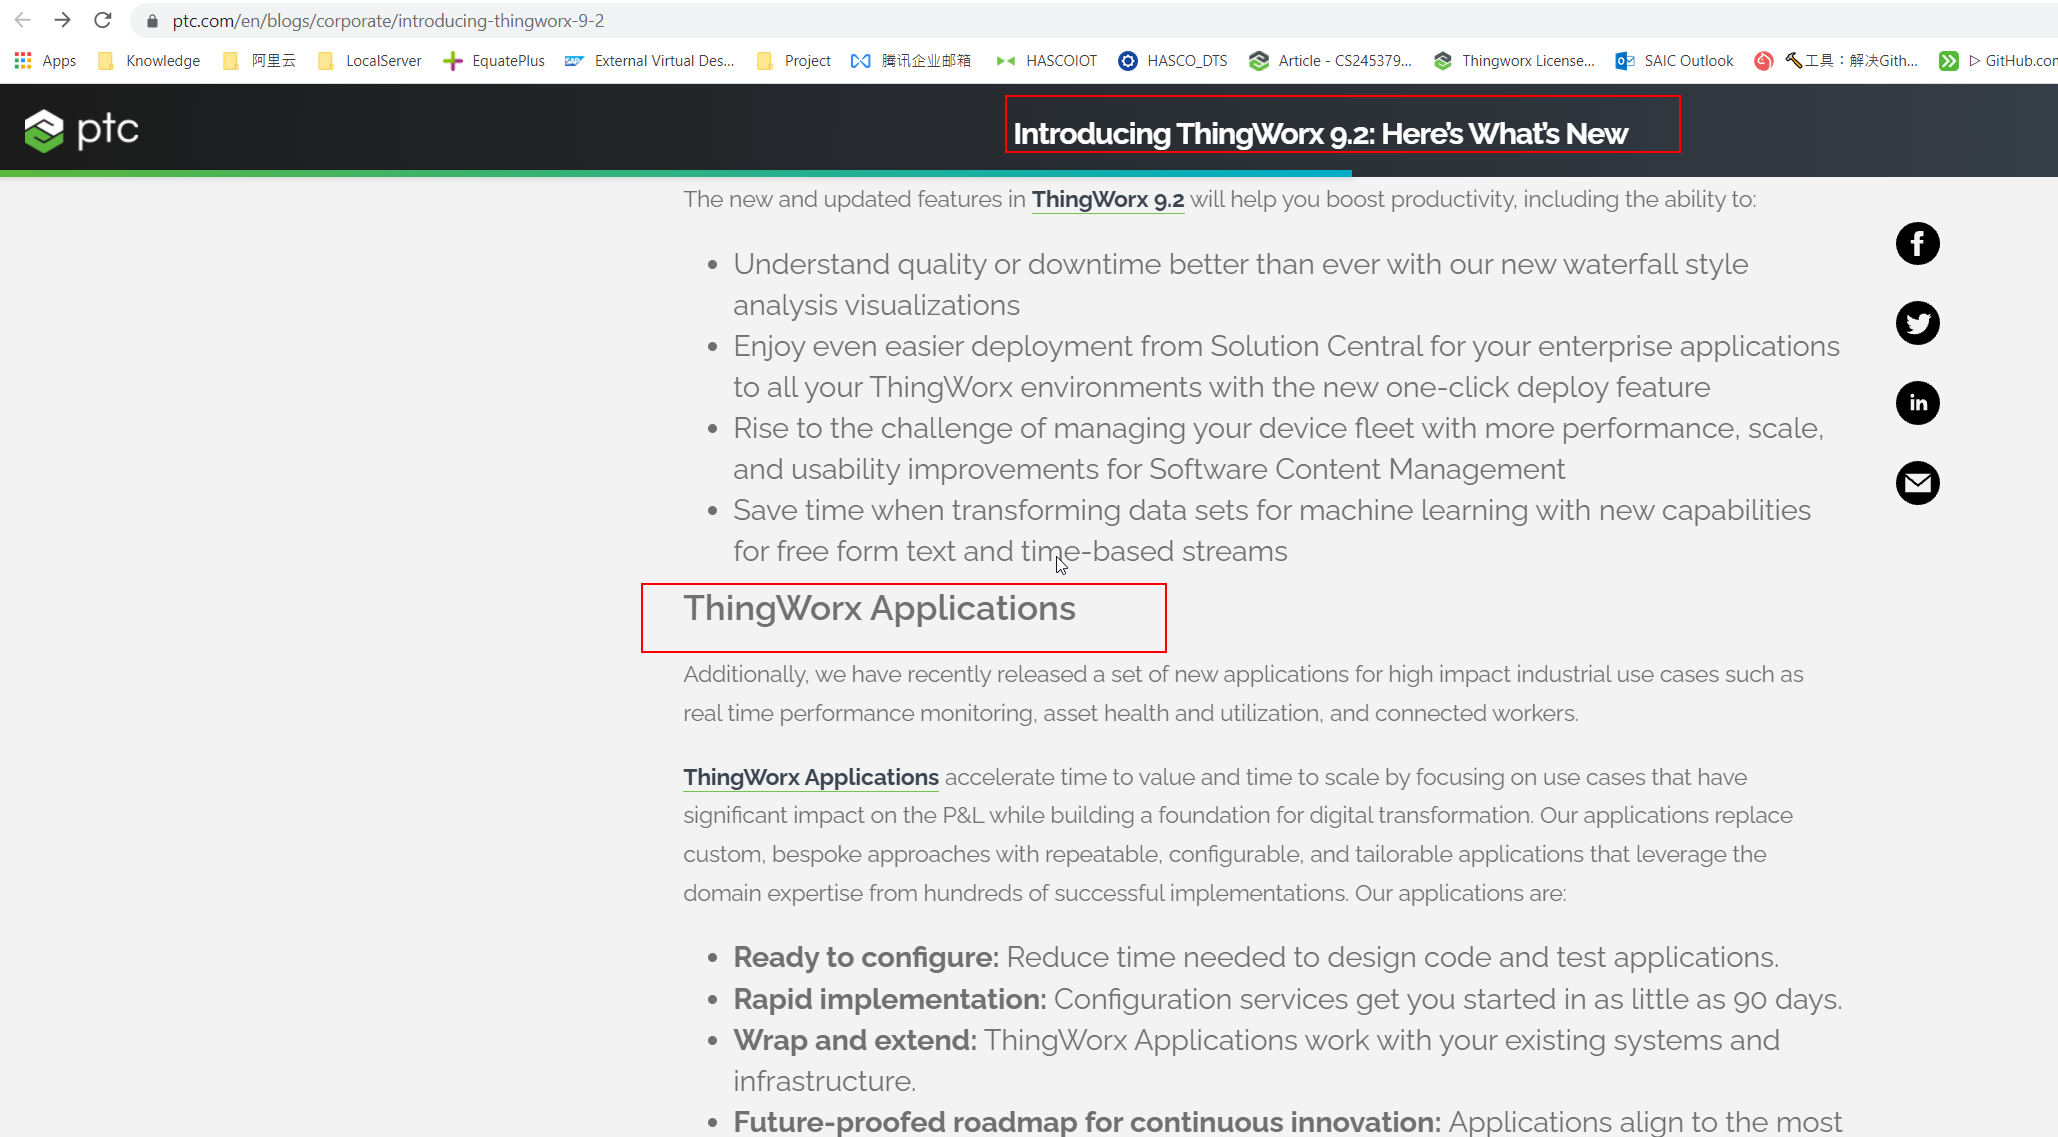The width and height of the screenshot is (2058, 1137).
Task: Go back using the back arrow
Action: (22, 20)
